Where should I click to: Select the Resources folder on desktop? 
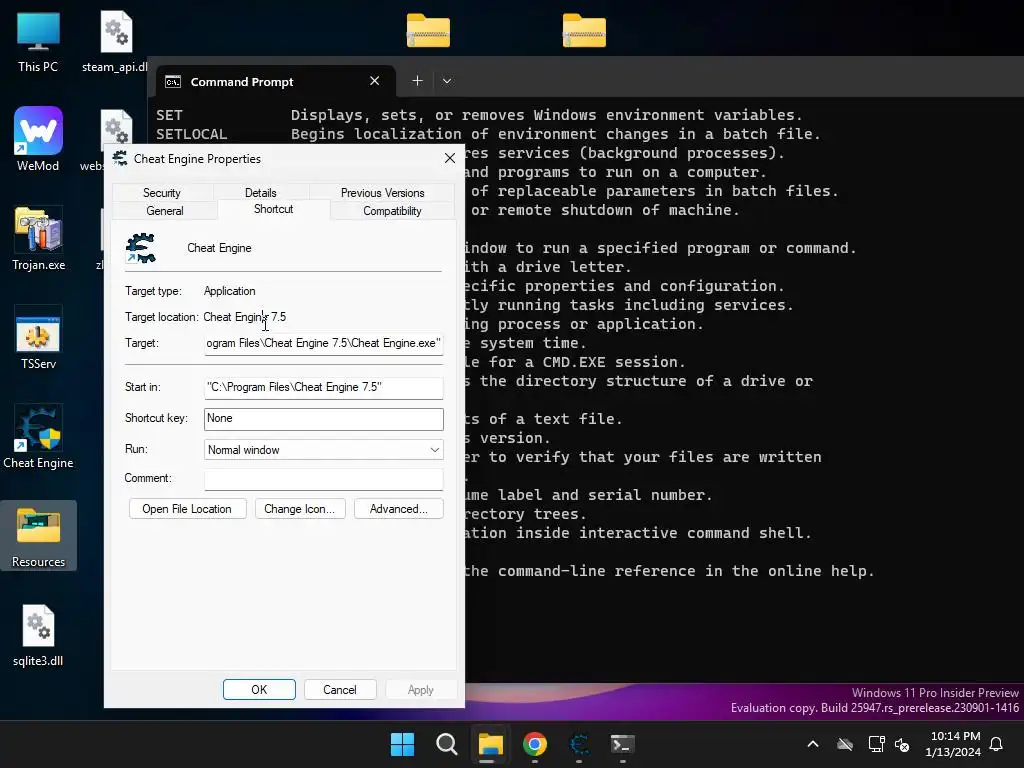pos(38,536)
